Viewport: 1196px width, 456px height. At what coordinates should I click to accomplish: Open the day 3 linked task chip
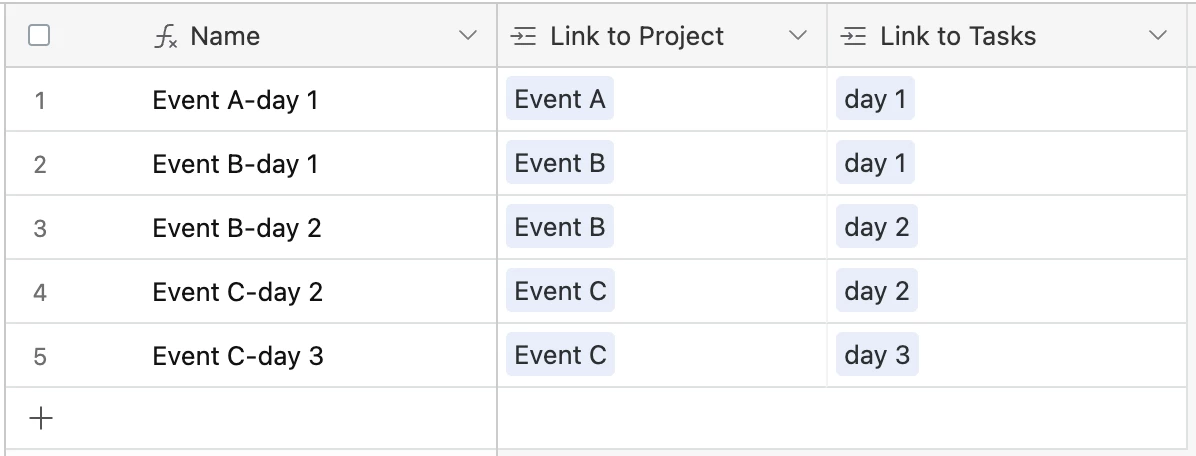[877, 355]
